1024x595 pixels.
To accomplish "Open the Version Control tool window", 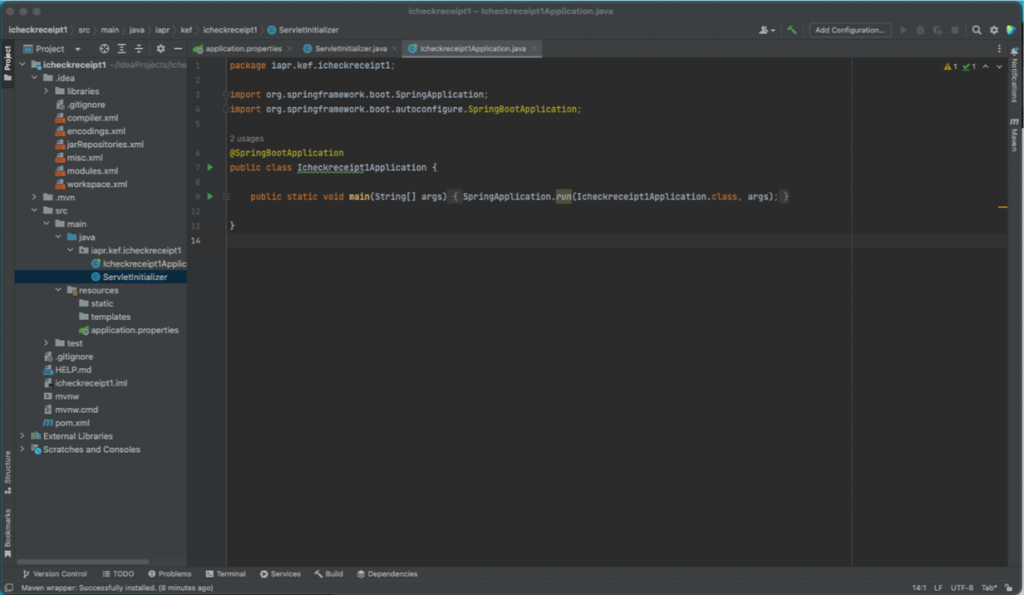I will [55, 574].
